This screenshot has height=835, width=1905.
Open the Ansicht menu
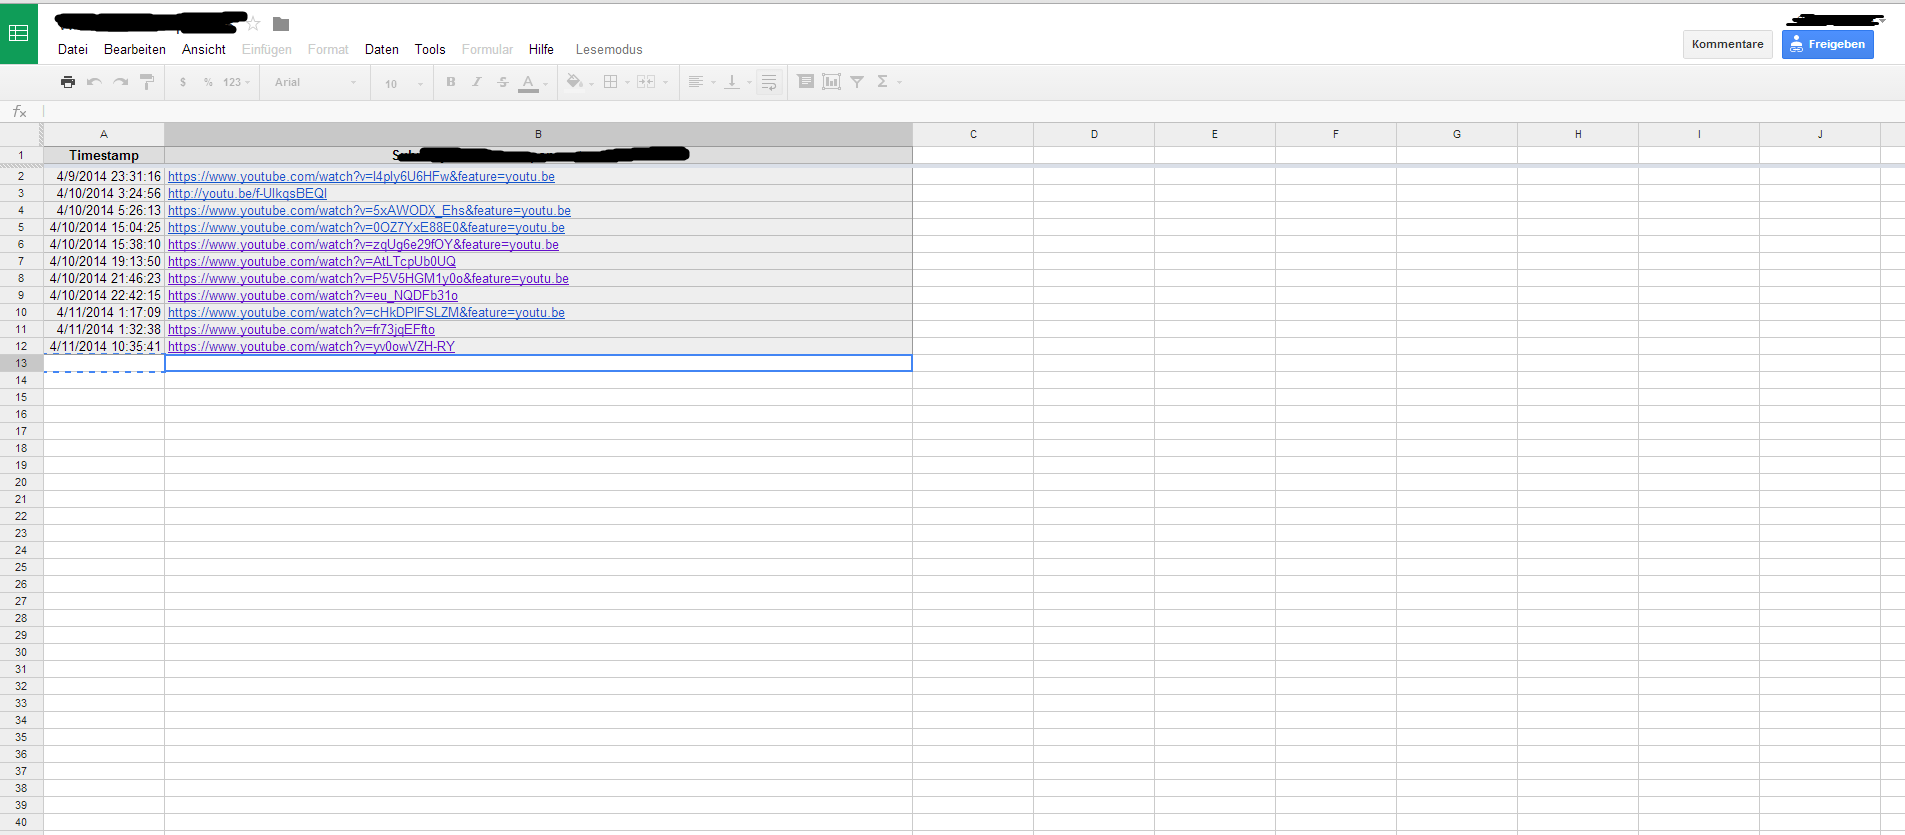coord(204,49)
